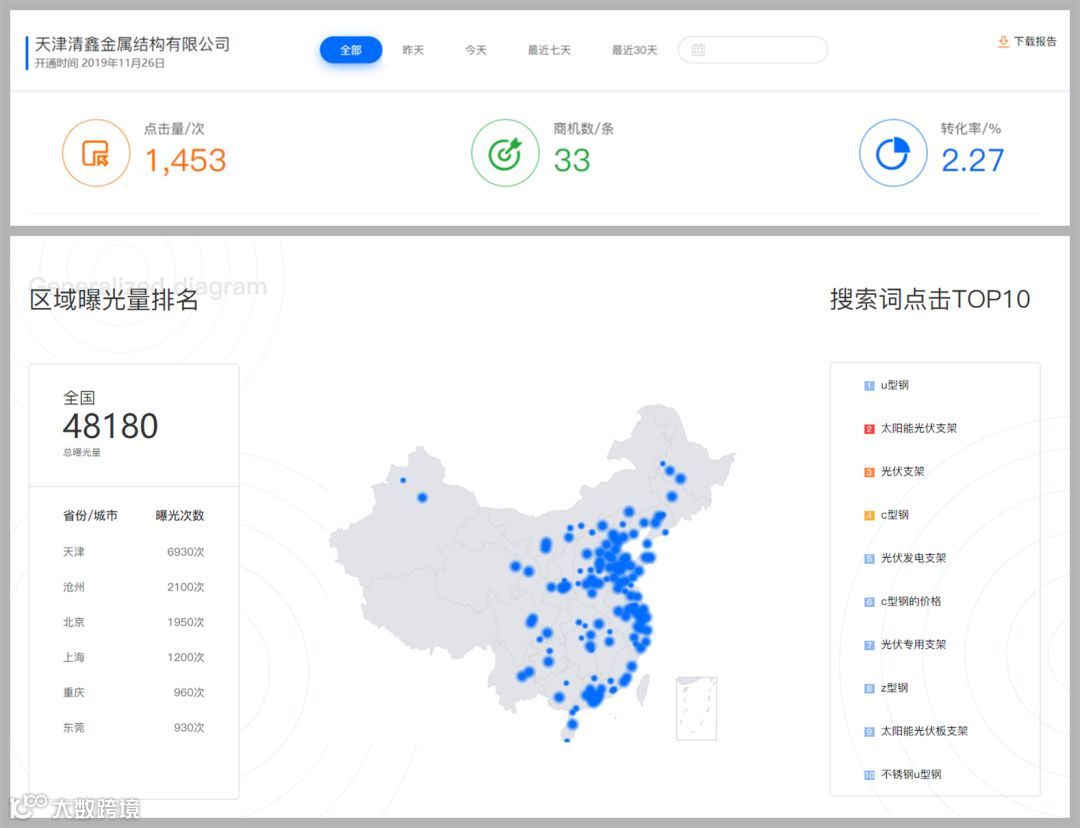
Task: Click the blue 转化率 pie chart icon
Action: 893,153
